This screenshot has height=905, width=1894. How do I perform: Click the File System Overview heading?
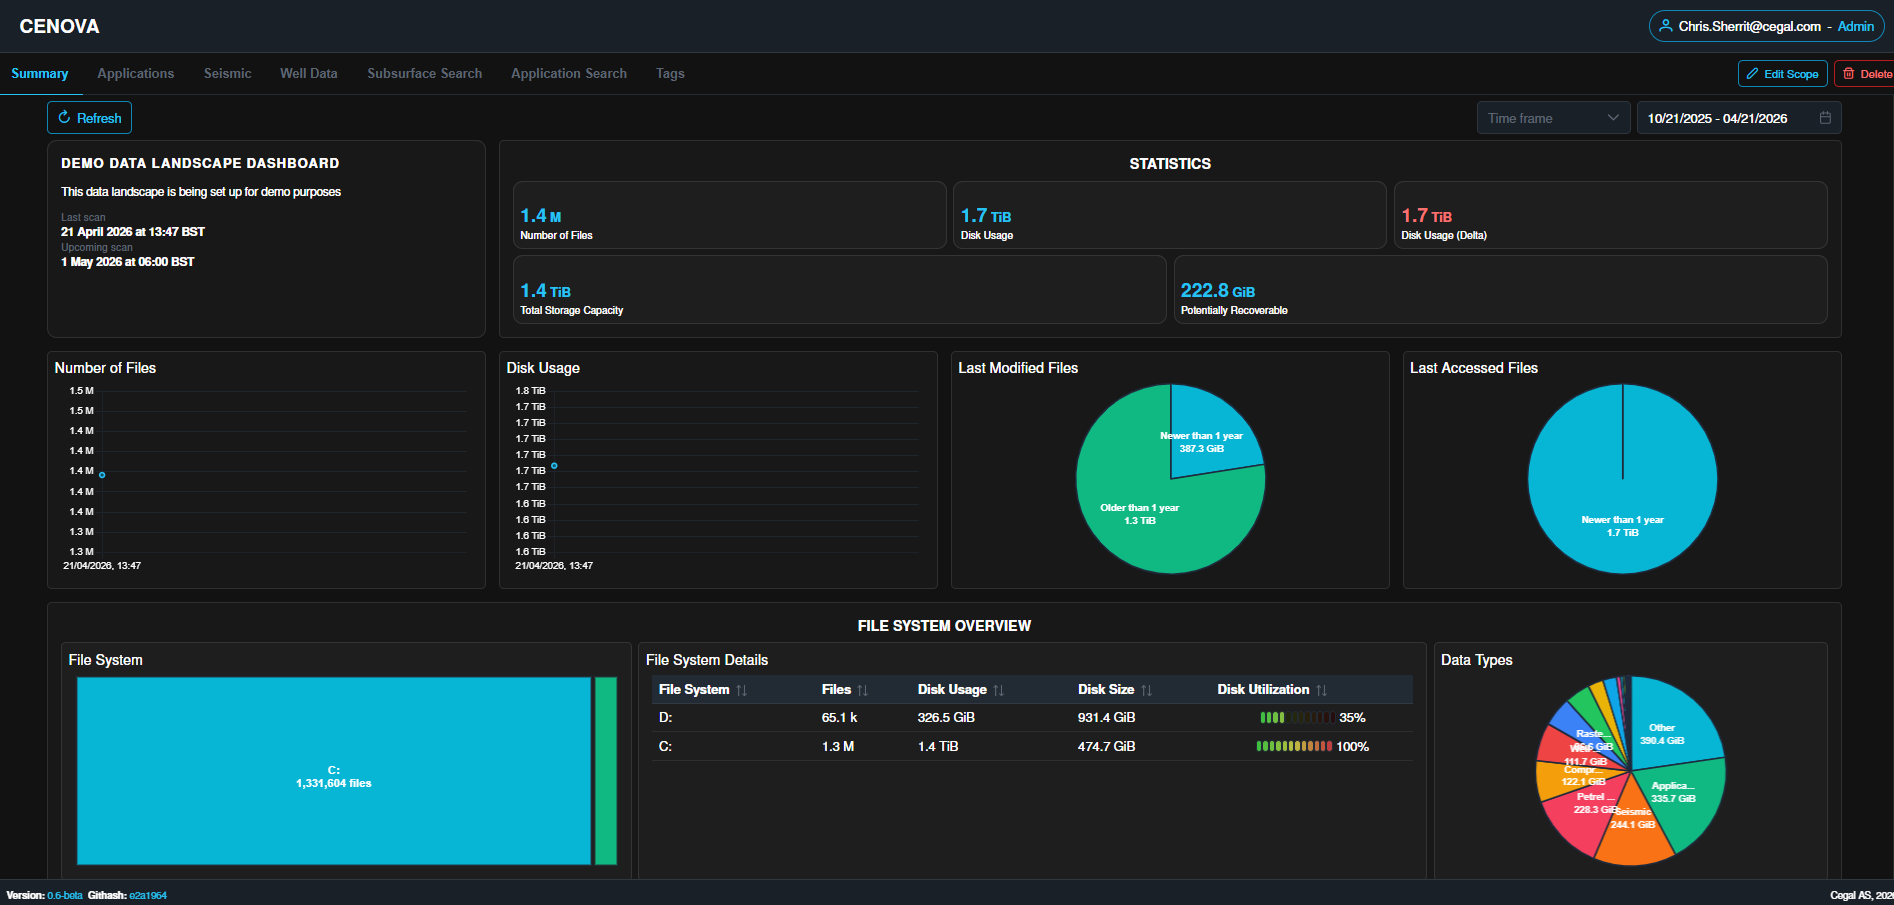(x=944, y=626)
